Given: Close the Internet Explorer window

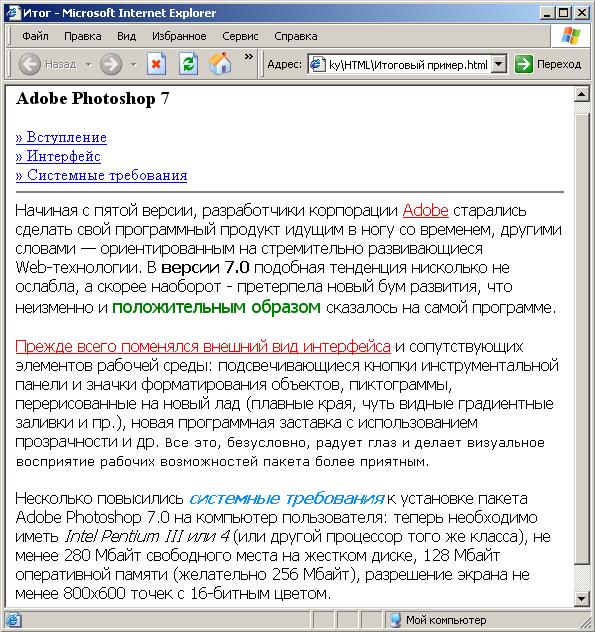Looking at the screenshot, I should pyautogui.click(x=582, y=13).
